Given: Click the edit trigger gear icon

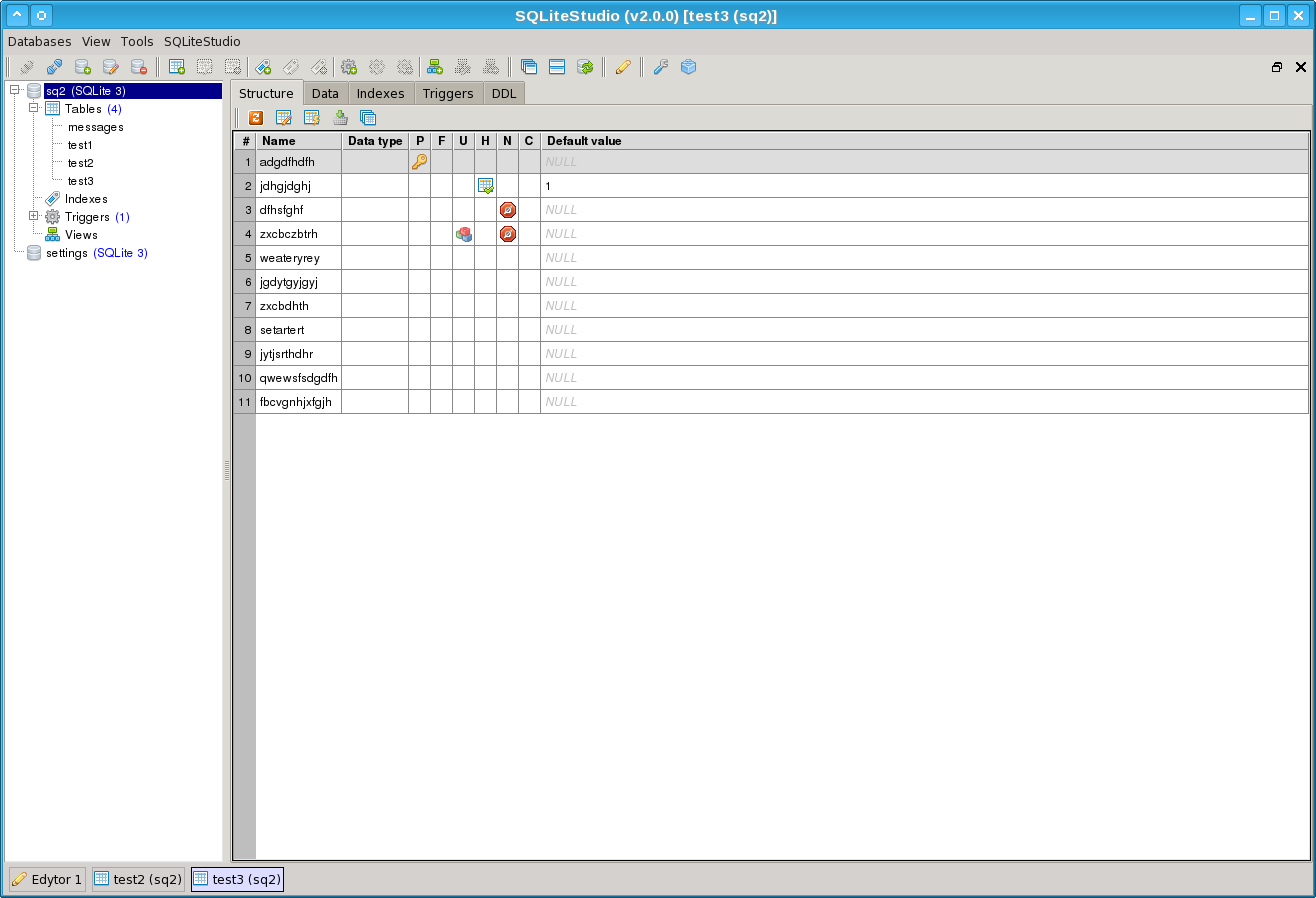Looking at the screenshot, I should [x=377, y=67].
